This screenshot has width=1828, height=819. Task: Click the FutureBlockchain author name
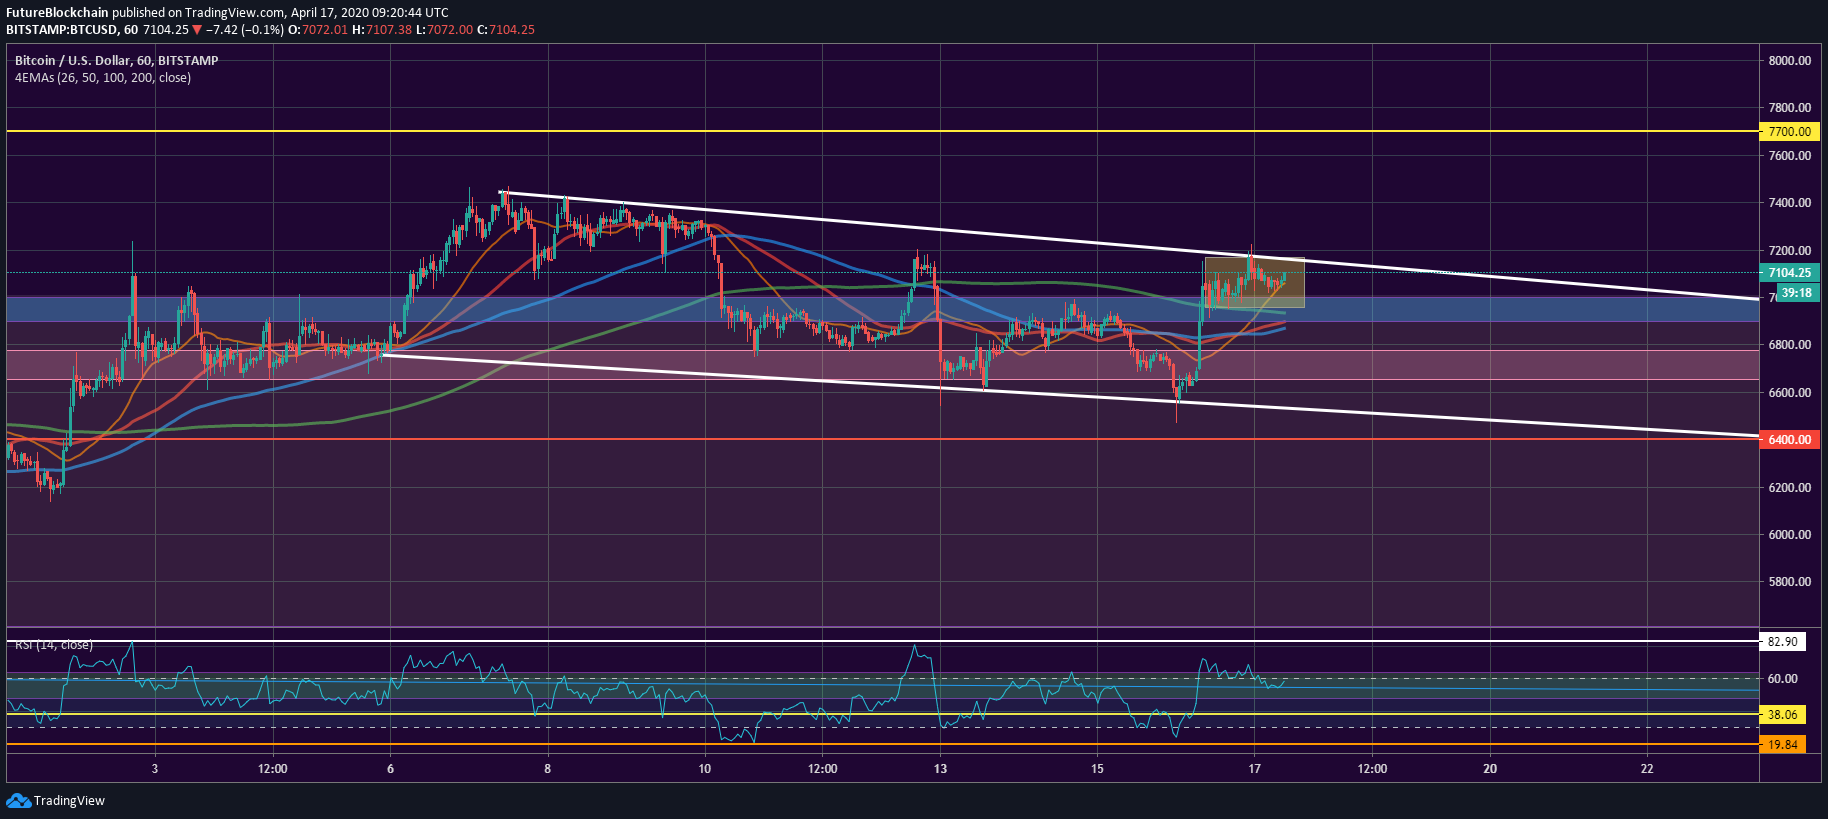tap(57, 13)
